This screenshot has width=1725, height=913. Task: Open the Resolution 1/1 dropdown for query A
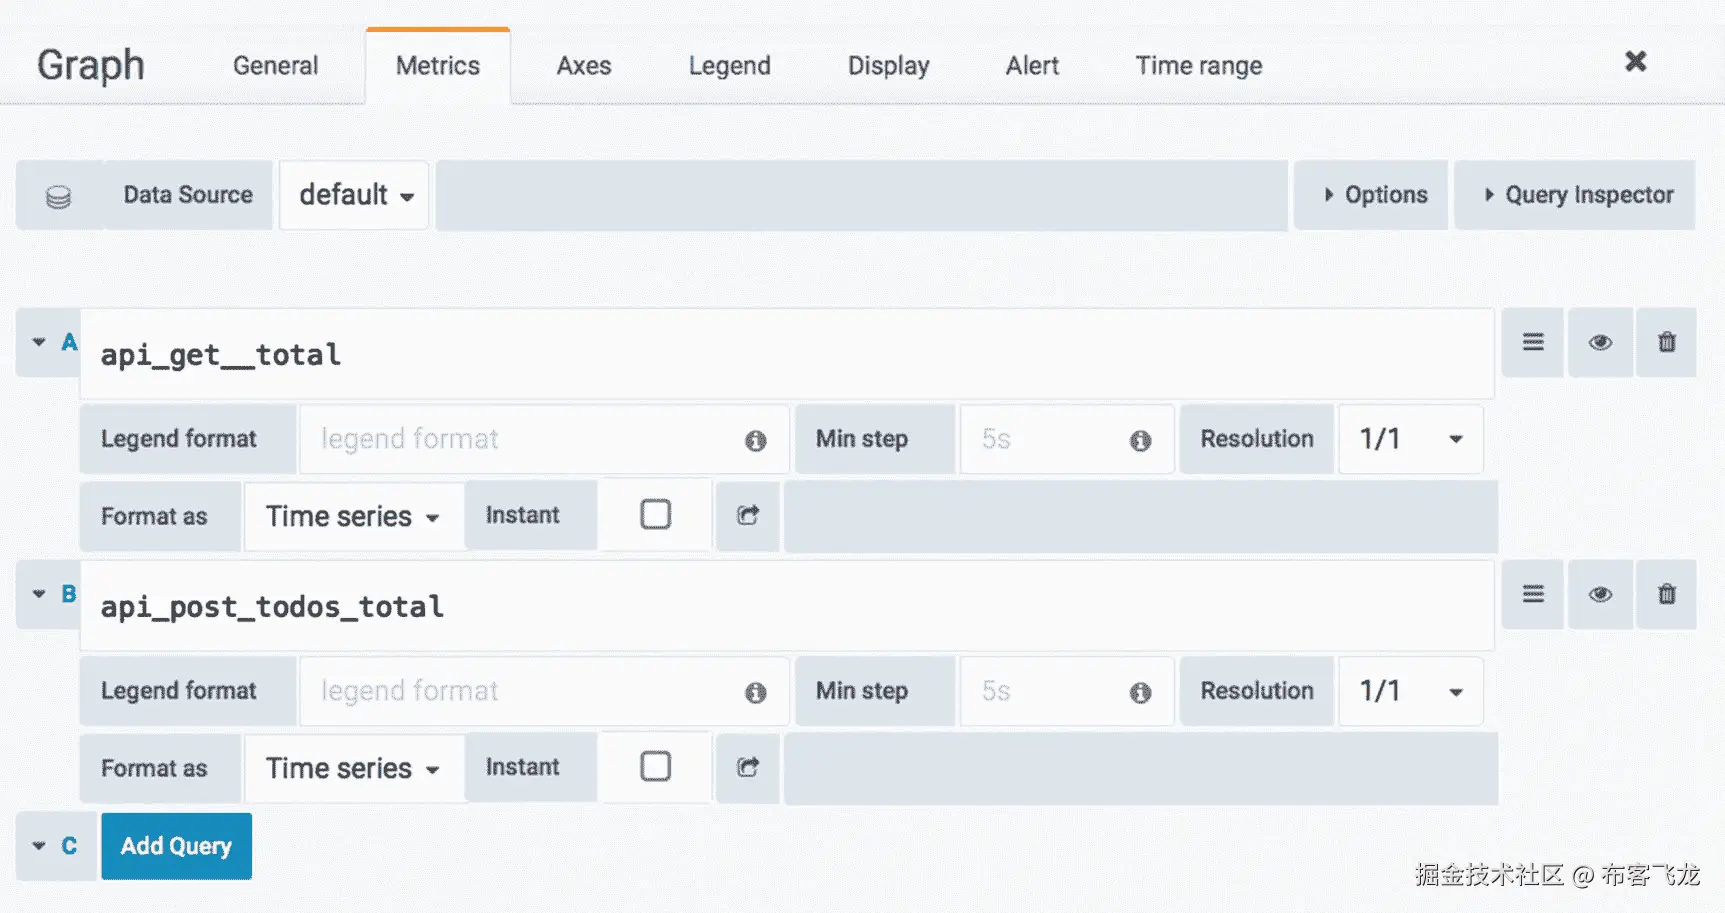[1410, 439]
